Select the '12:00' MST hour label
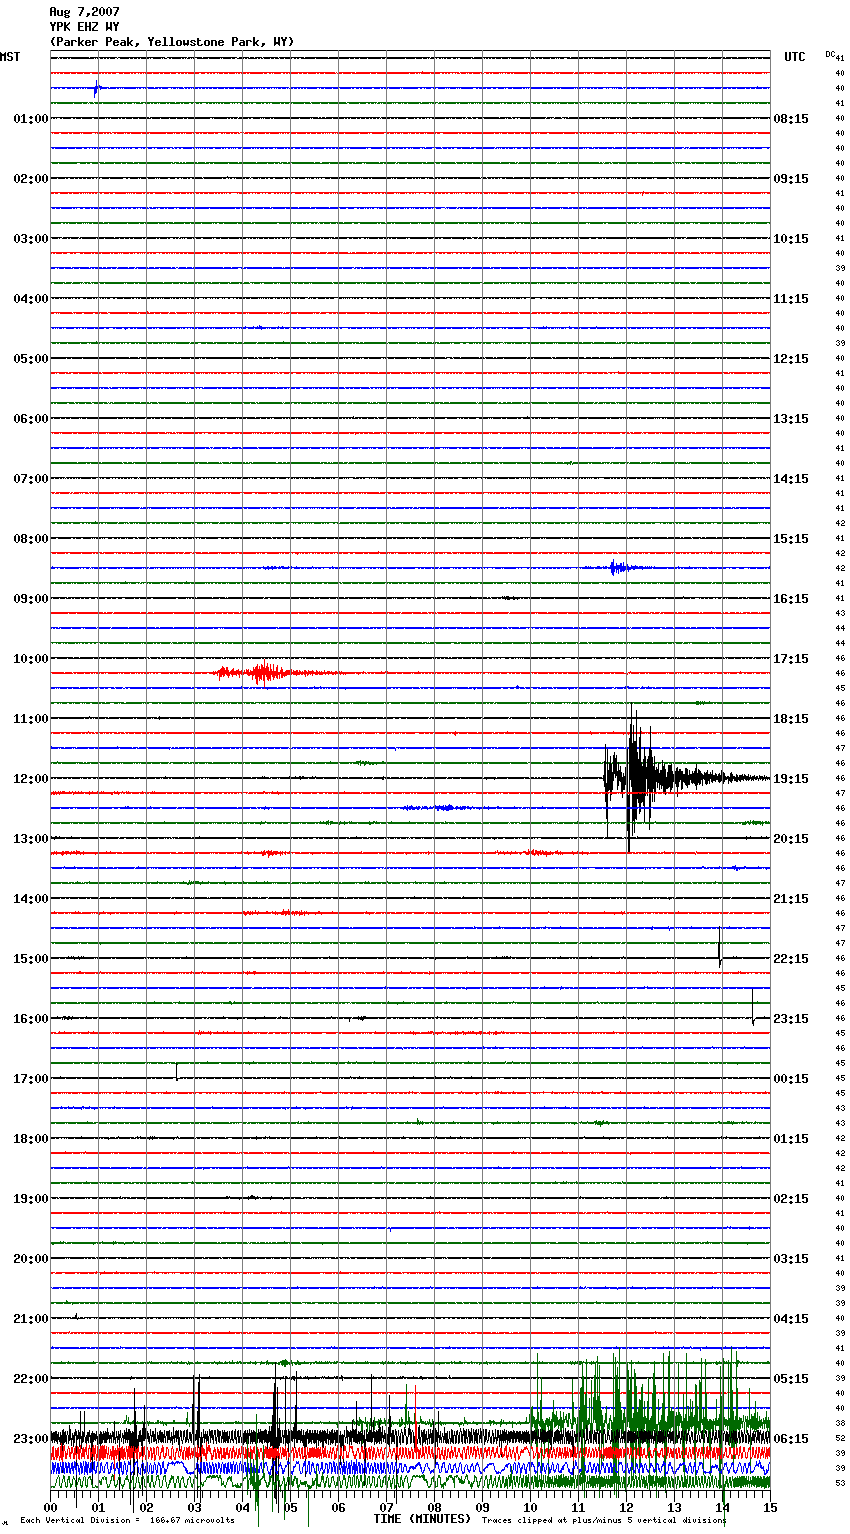 pyautogui.click(x=31, y=779)
